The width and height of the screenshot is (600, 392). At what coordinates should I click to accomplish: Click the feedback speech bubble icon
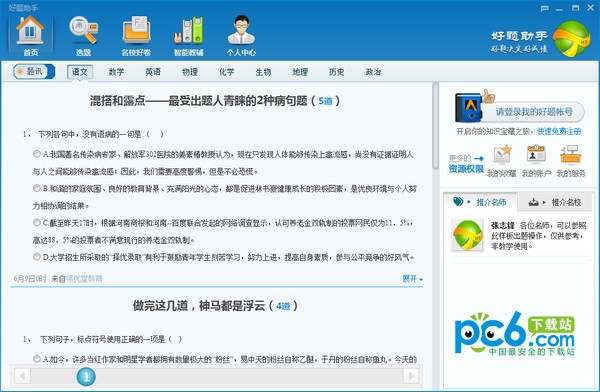545,8
